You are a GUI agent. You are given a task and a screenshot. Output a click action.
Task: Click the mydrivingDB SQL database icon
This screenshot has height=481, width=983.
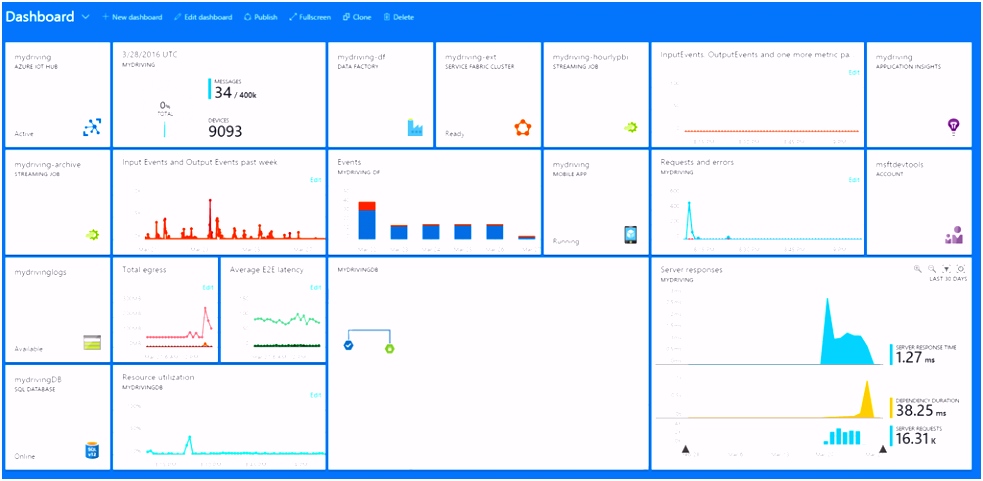pyautogui.click(x=93, y=450)
